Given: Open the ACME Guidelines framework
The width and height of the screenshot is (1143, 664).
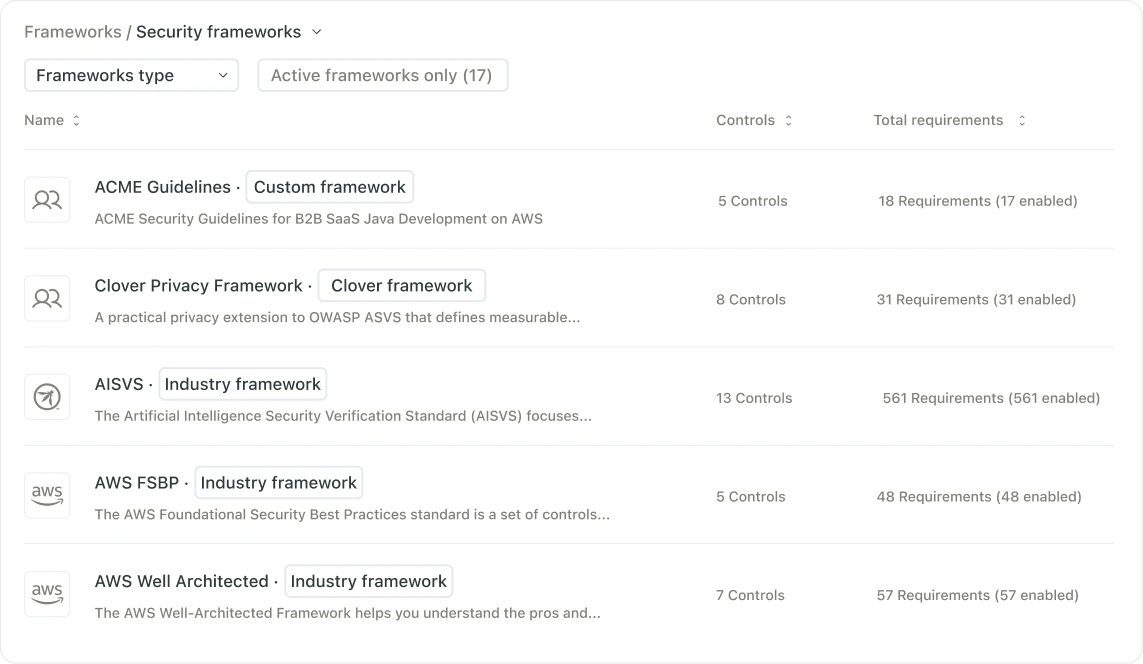Looking at the screenshot, I should [162, 187].
